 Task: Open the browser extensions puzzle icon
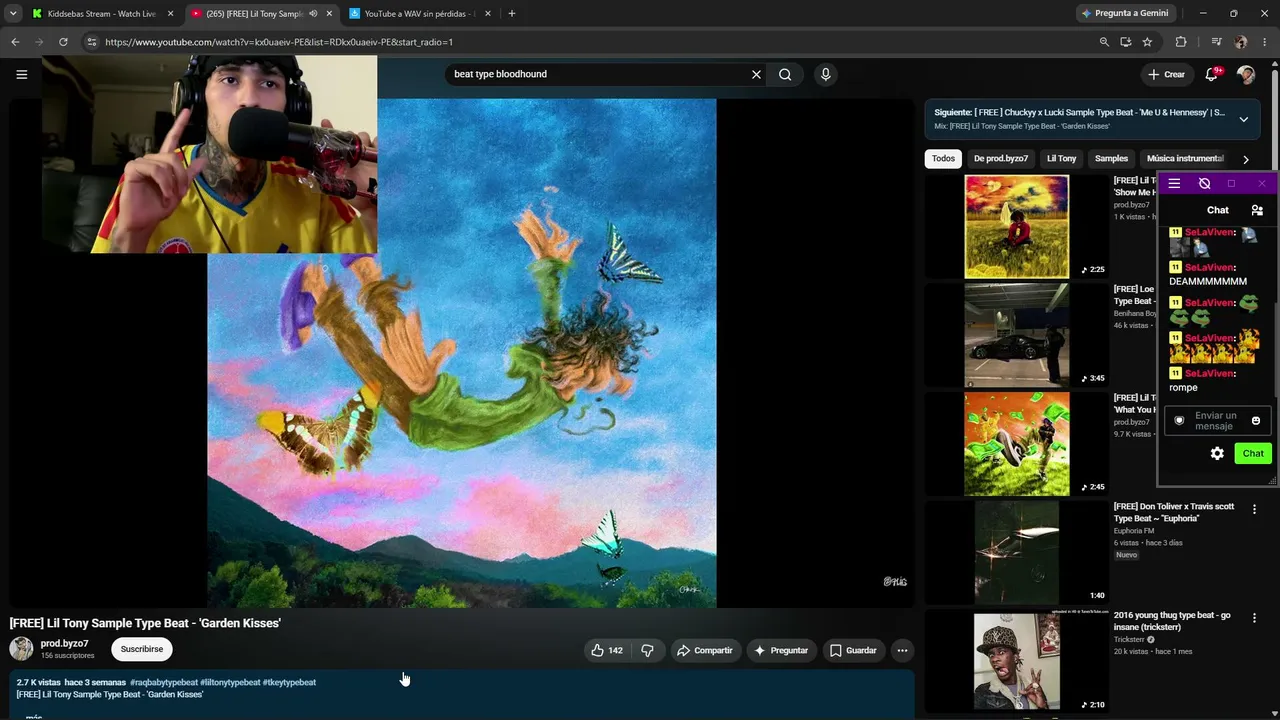[x=1181, y=42]
